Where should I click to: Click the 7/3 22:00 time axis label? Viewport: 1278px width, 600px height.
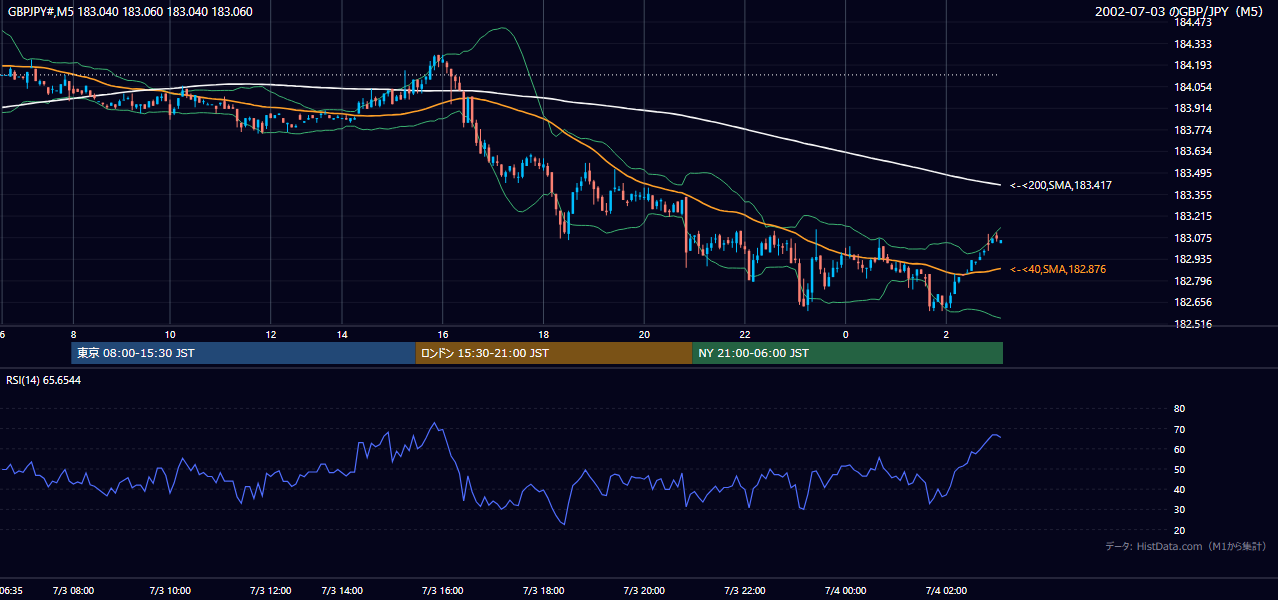(x=745, y=591)
